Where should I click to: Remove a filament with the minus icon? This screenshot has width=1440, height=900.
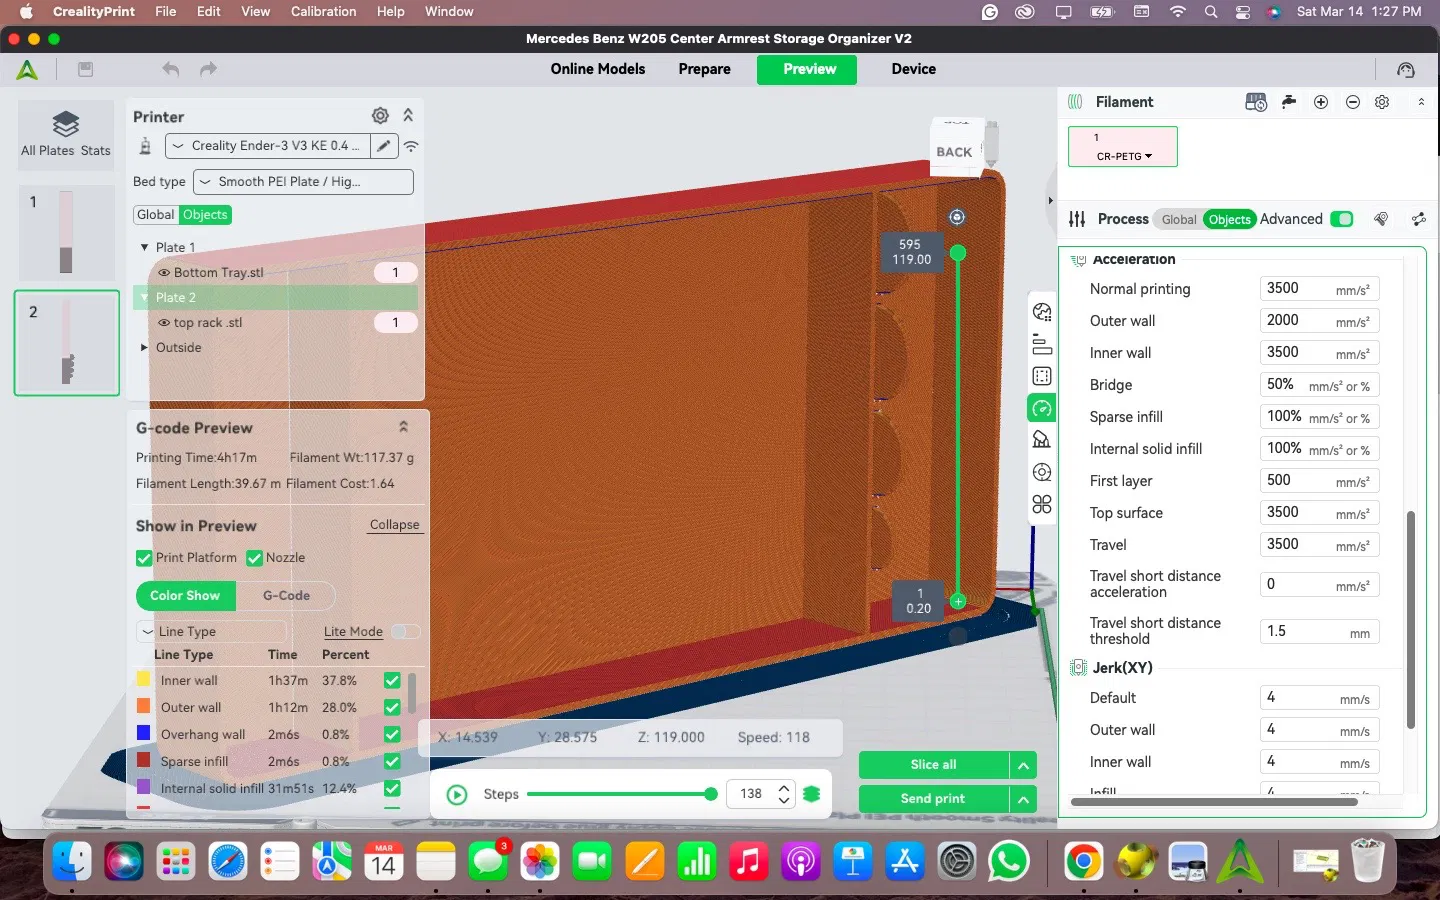[x=1353, y=102]
